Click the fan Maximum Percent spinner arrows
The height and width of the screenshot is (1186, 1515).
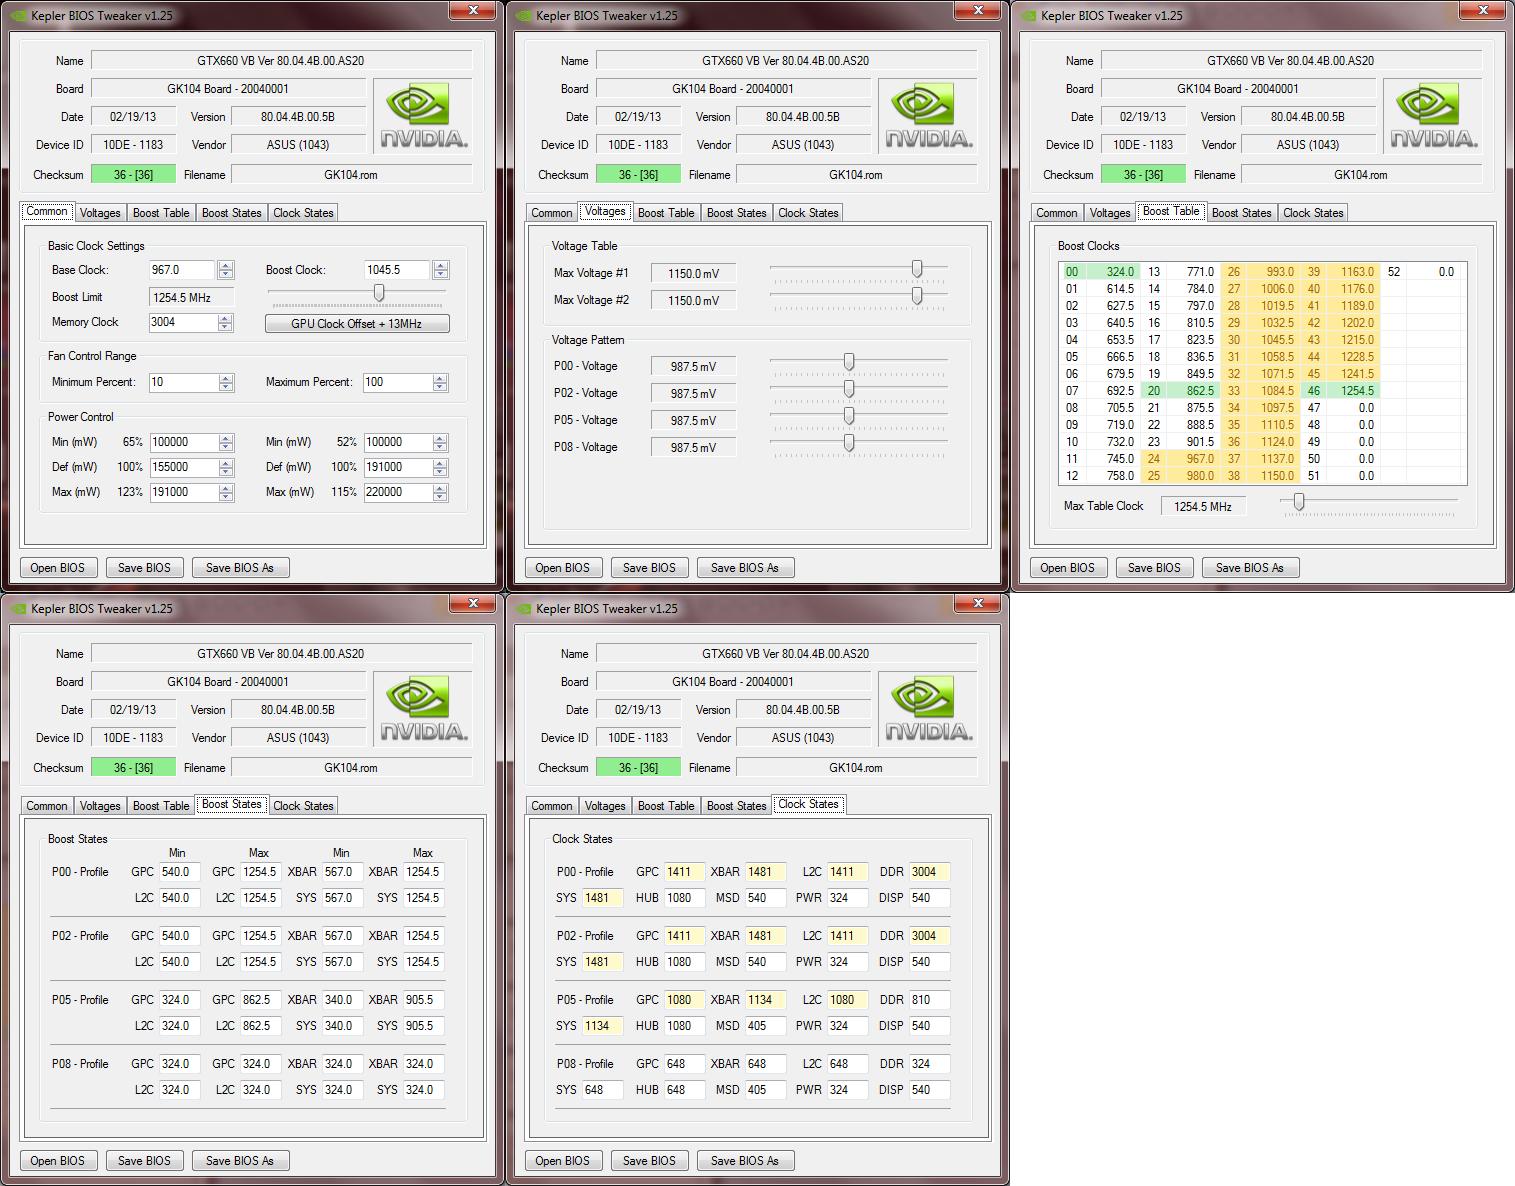tap(441, 383)
